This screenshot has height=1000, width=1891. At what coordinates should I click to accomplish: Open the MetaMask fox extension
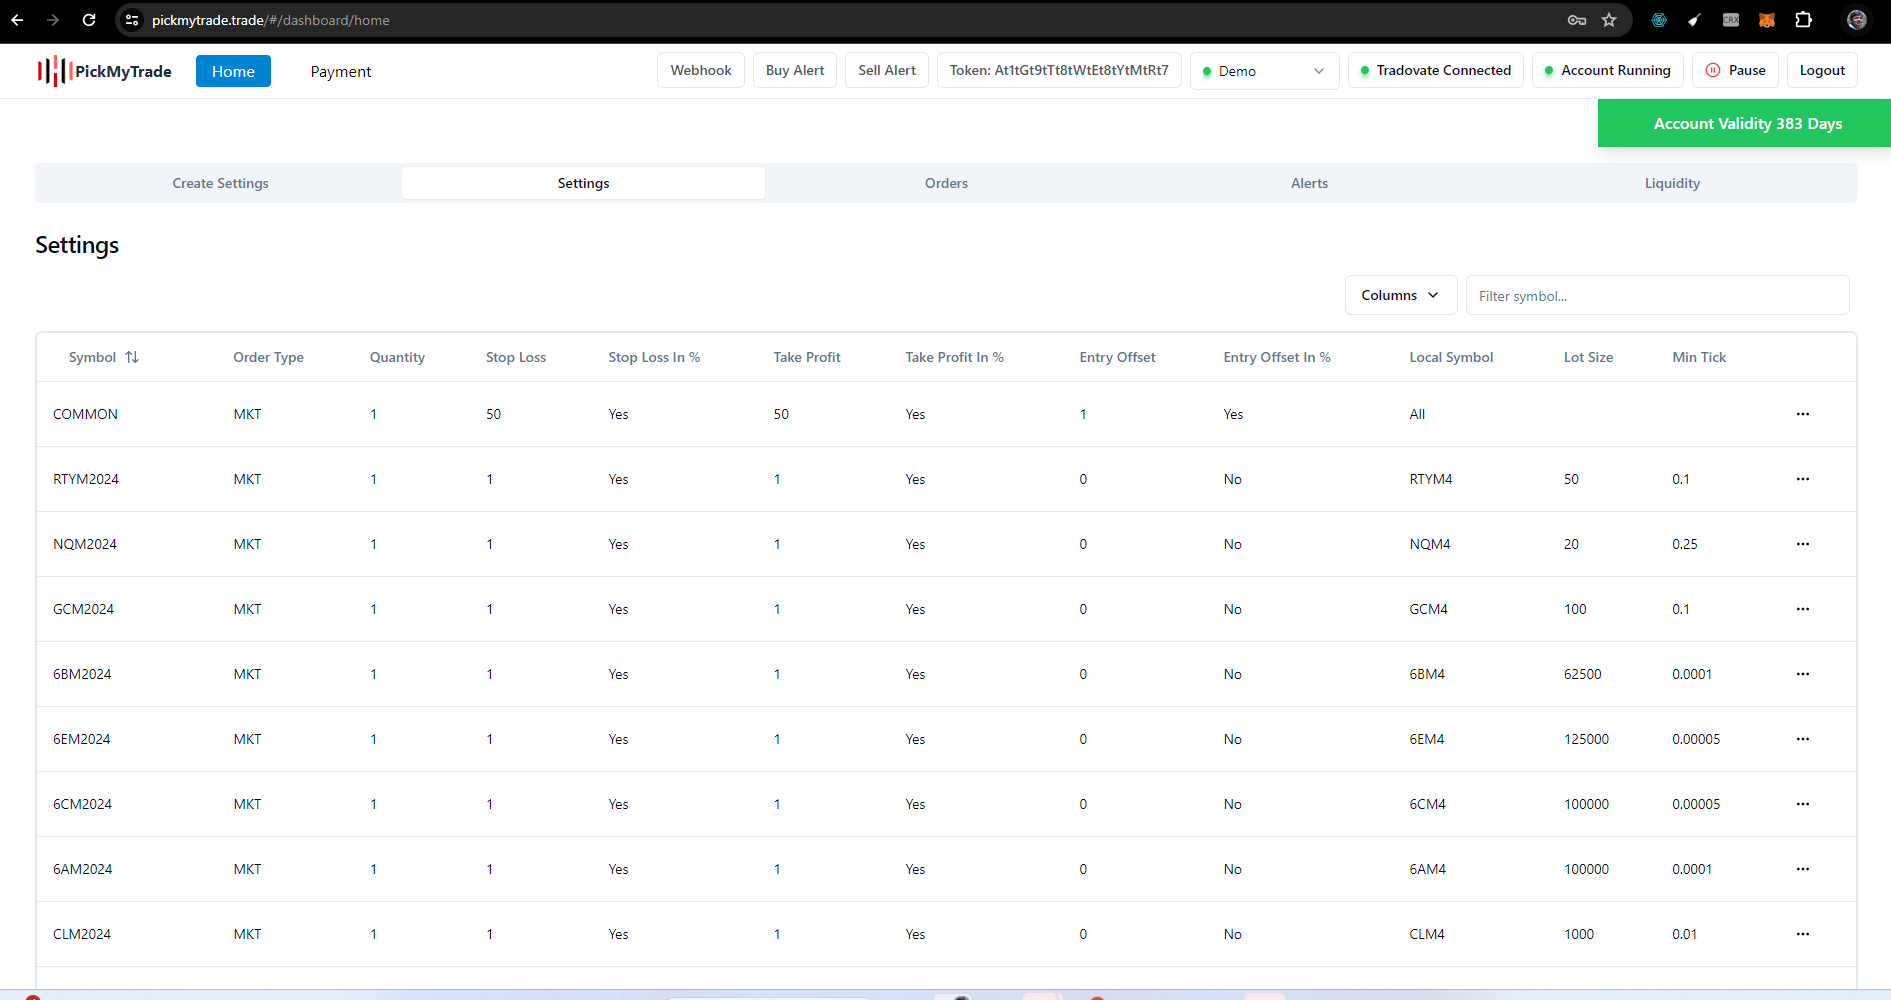coord(1767,20)
